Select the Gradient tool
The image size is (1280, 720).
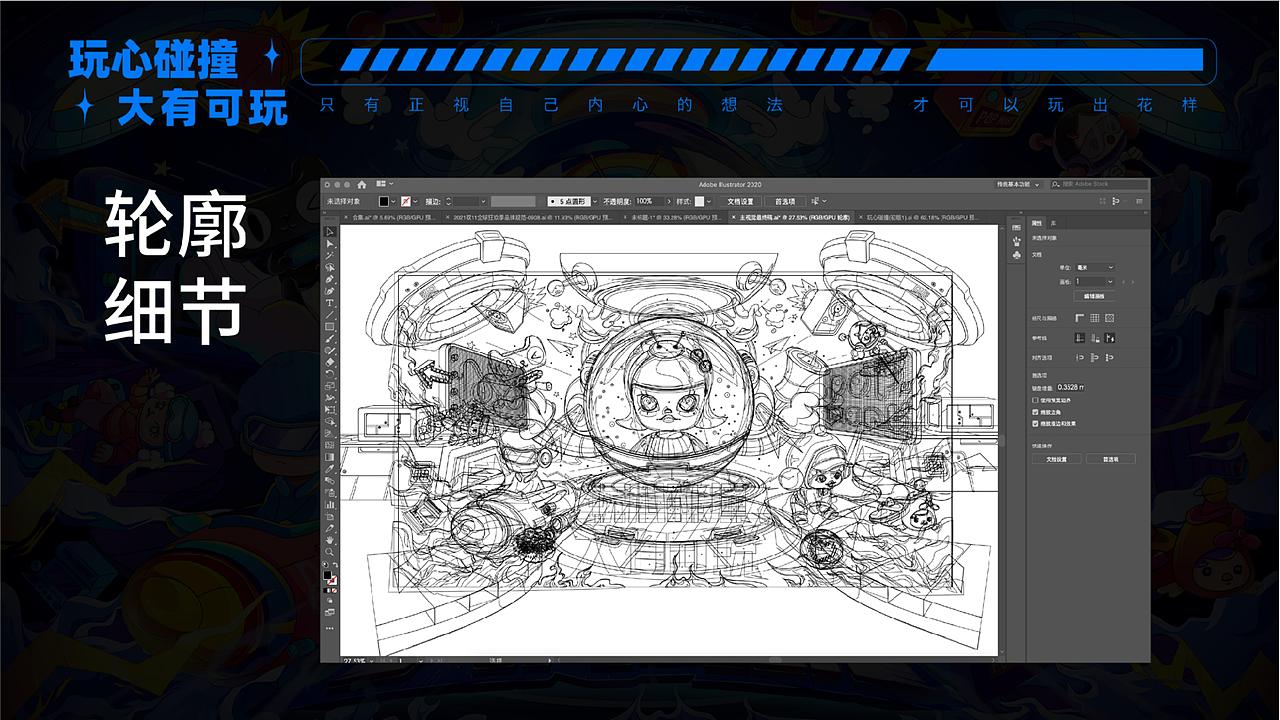329,457
